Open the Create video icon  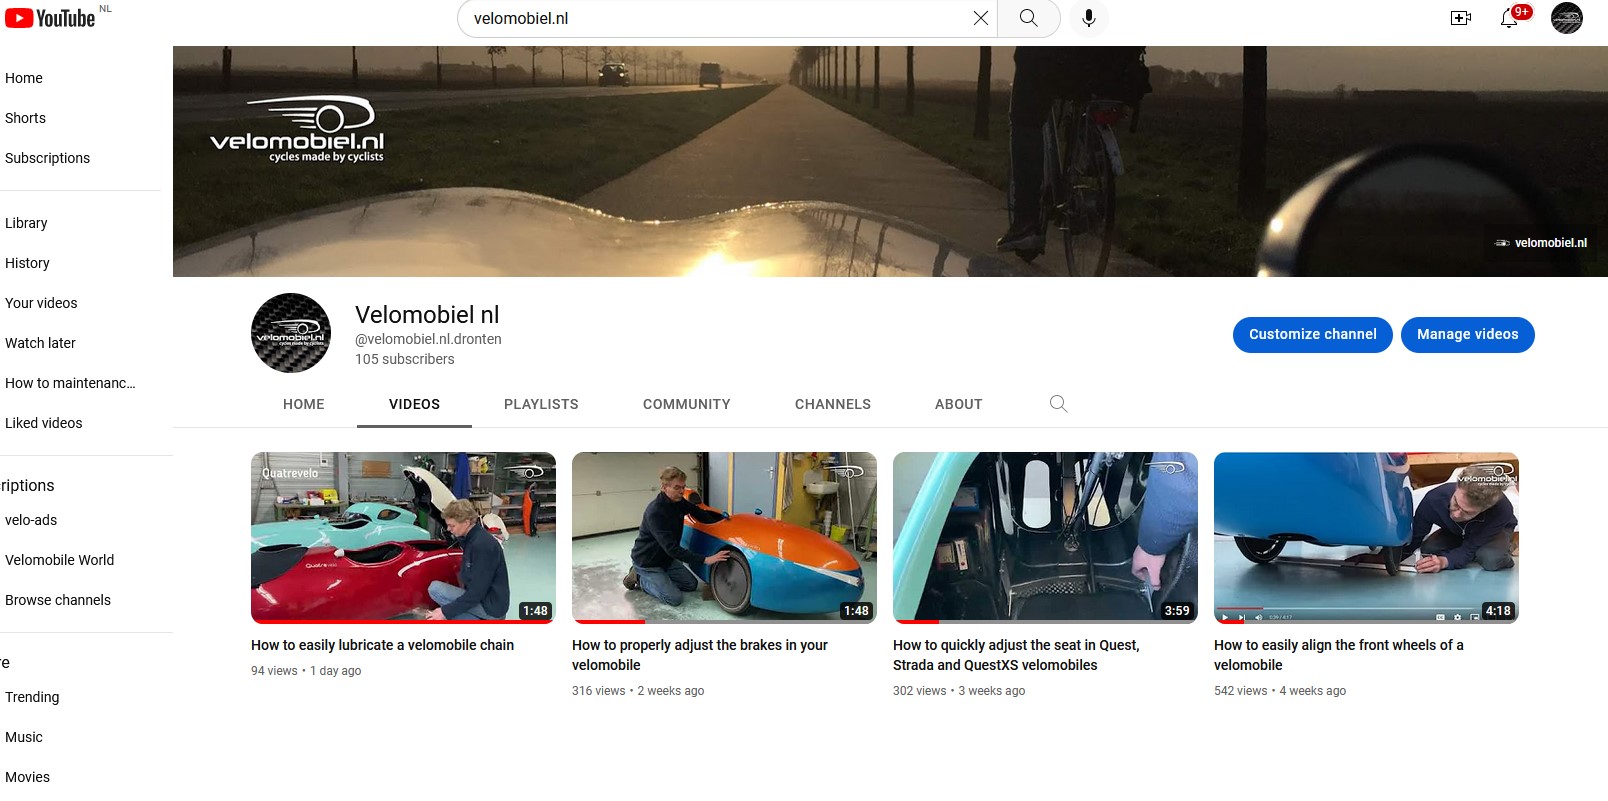point(1461,18)
